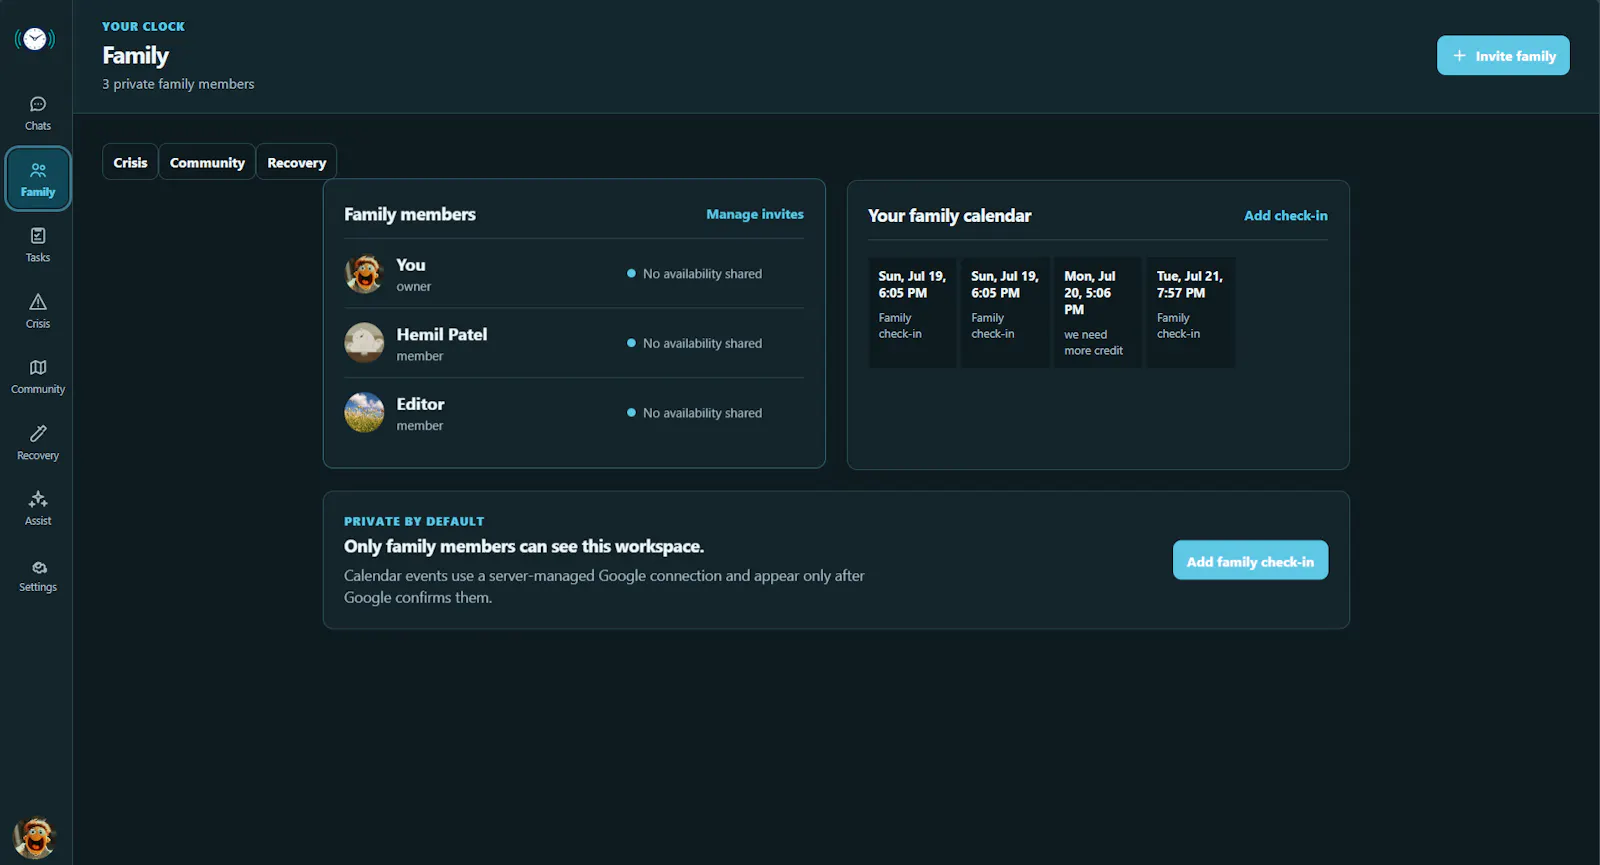This screenshot has height=865, width=1600.
Task: Switch to the Crisis tab
Action: [130, 162]
